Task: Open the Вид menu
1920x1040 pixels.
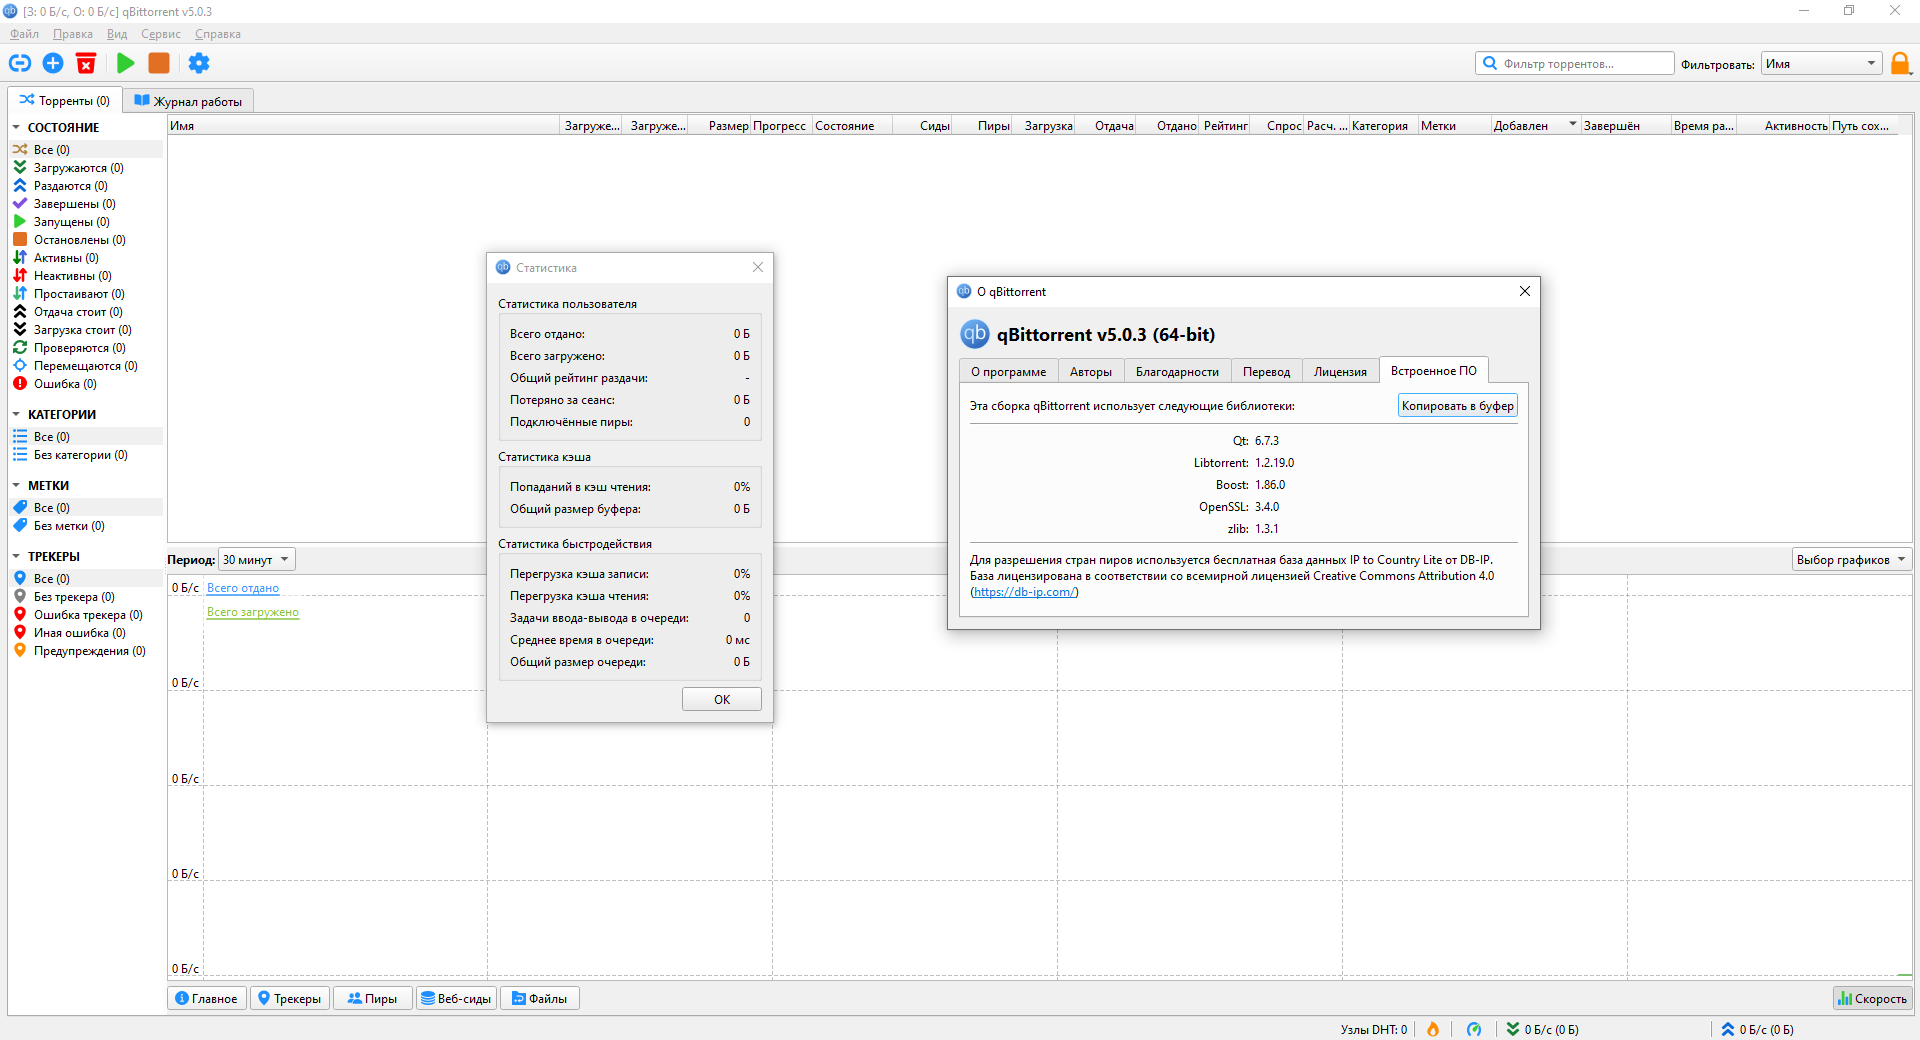Action: (x=117, y=34)
